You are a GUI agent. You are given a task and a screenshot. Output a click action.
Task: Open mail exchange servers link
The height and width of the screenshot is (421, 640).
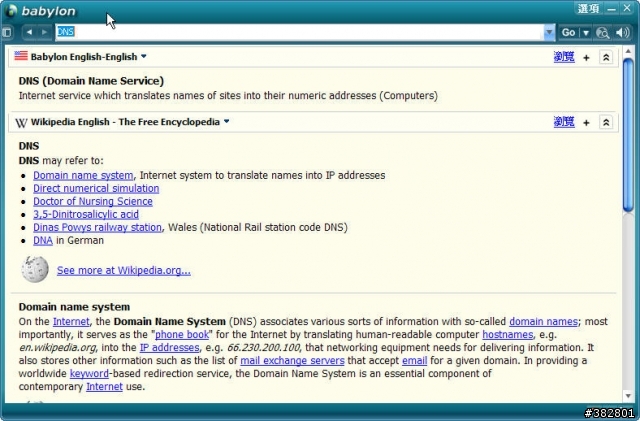[x=292, y=361]
